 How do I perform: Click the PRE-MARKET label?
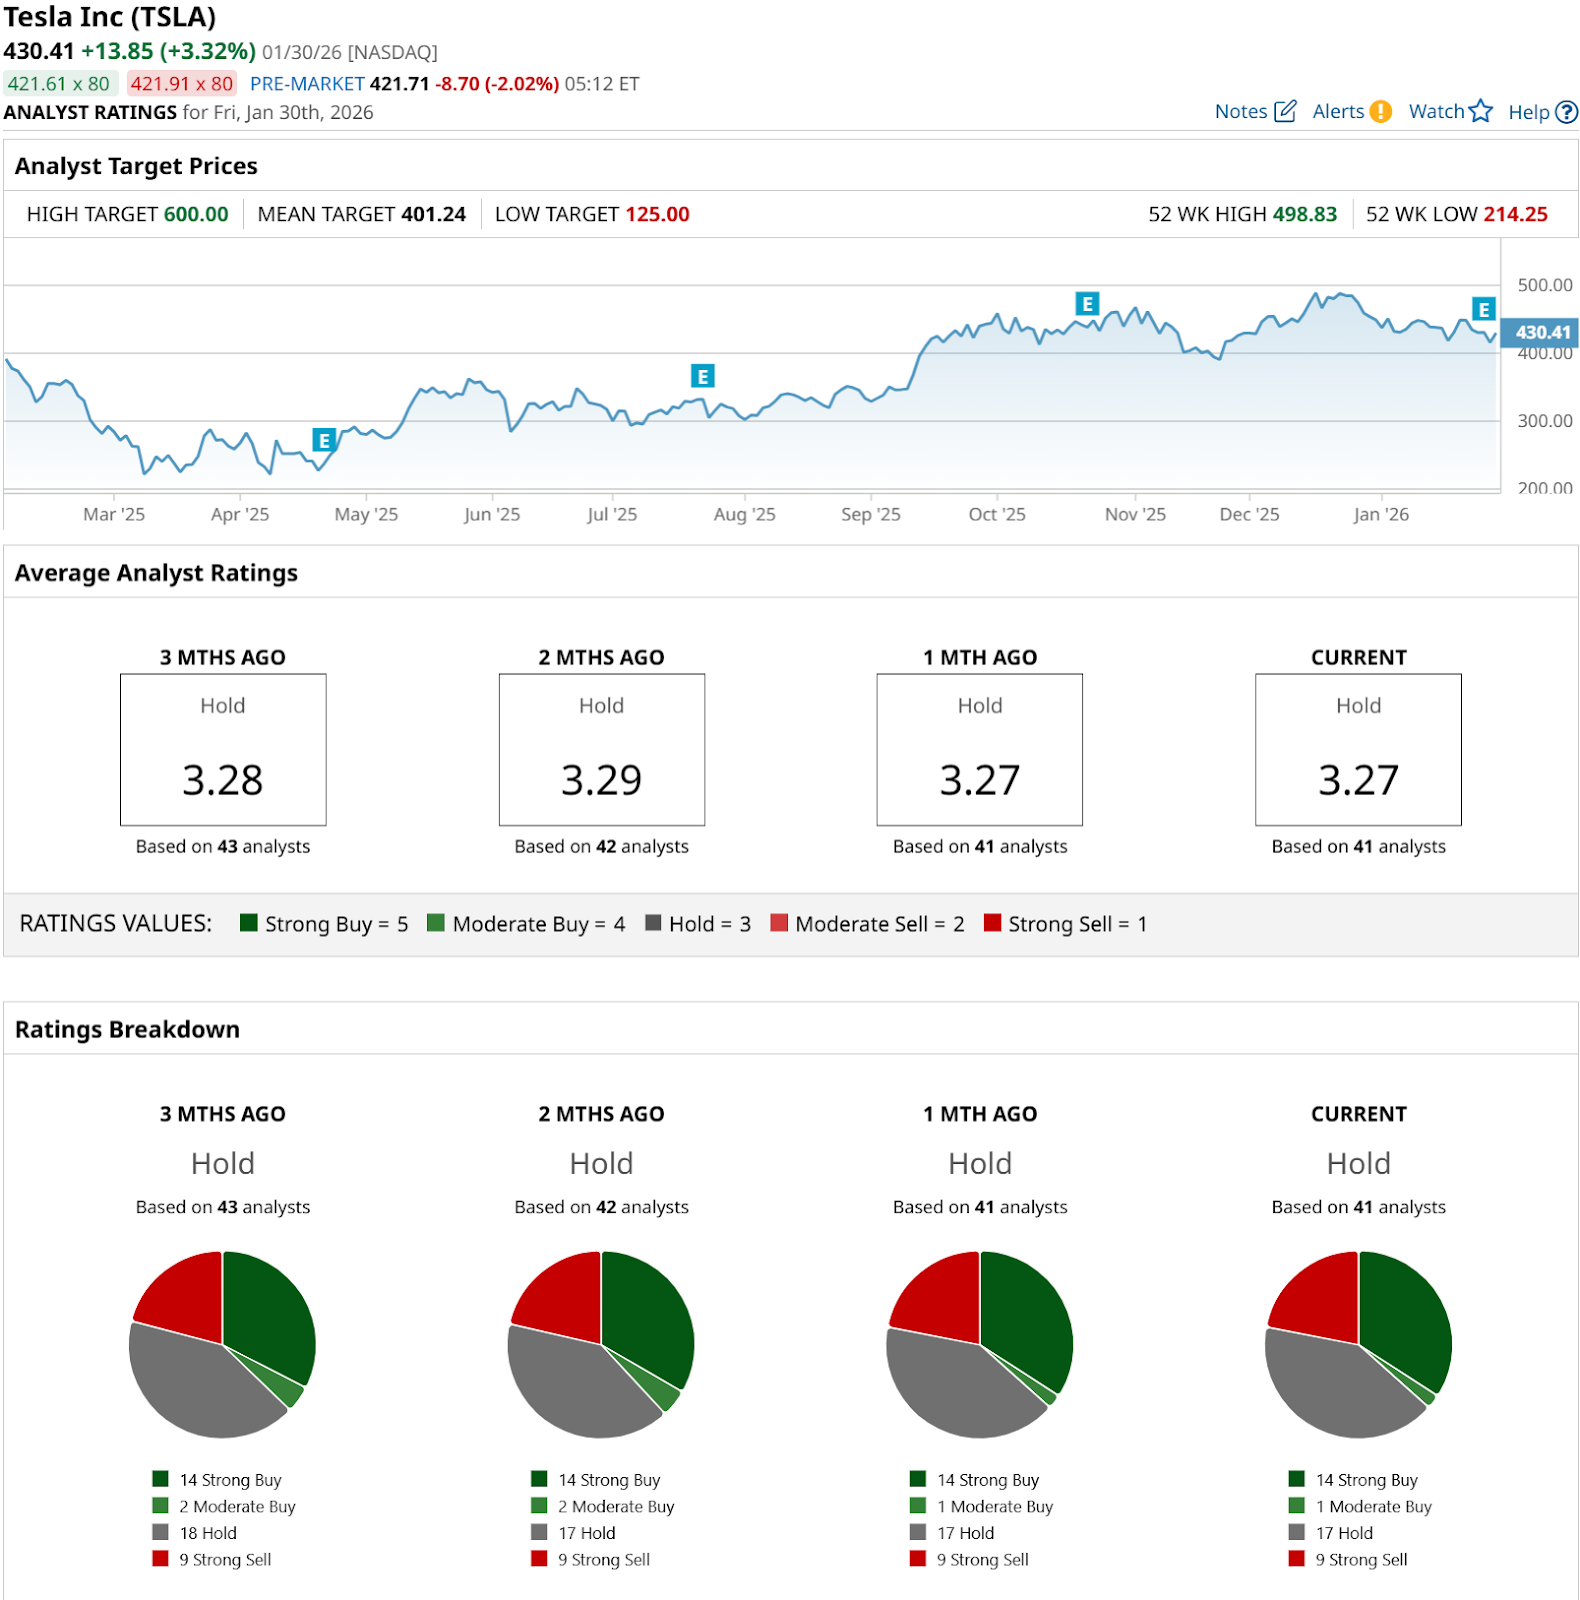[307, 84]
